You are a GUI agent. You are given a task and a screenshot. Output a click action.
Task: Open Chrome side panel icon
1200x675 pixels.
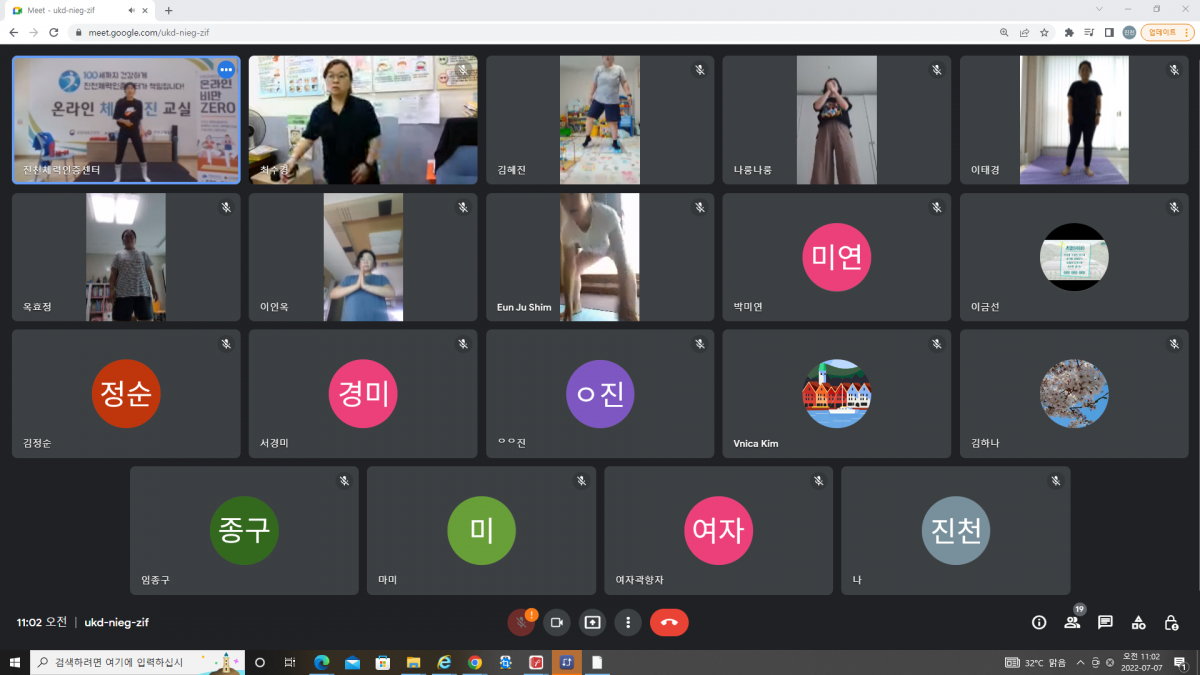click(1109, 32)
